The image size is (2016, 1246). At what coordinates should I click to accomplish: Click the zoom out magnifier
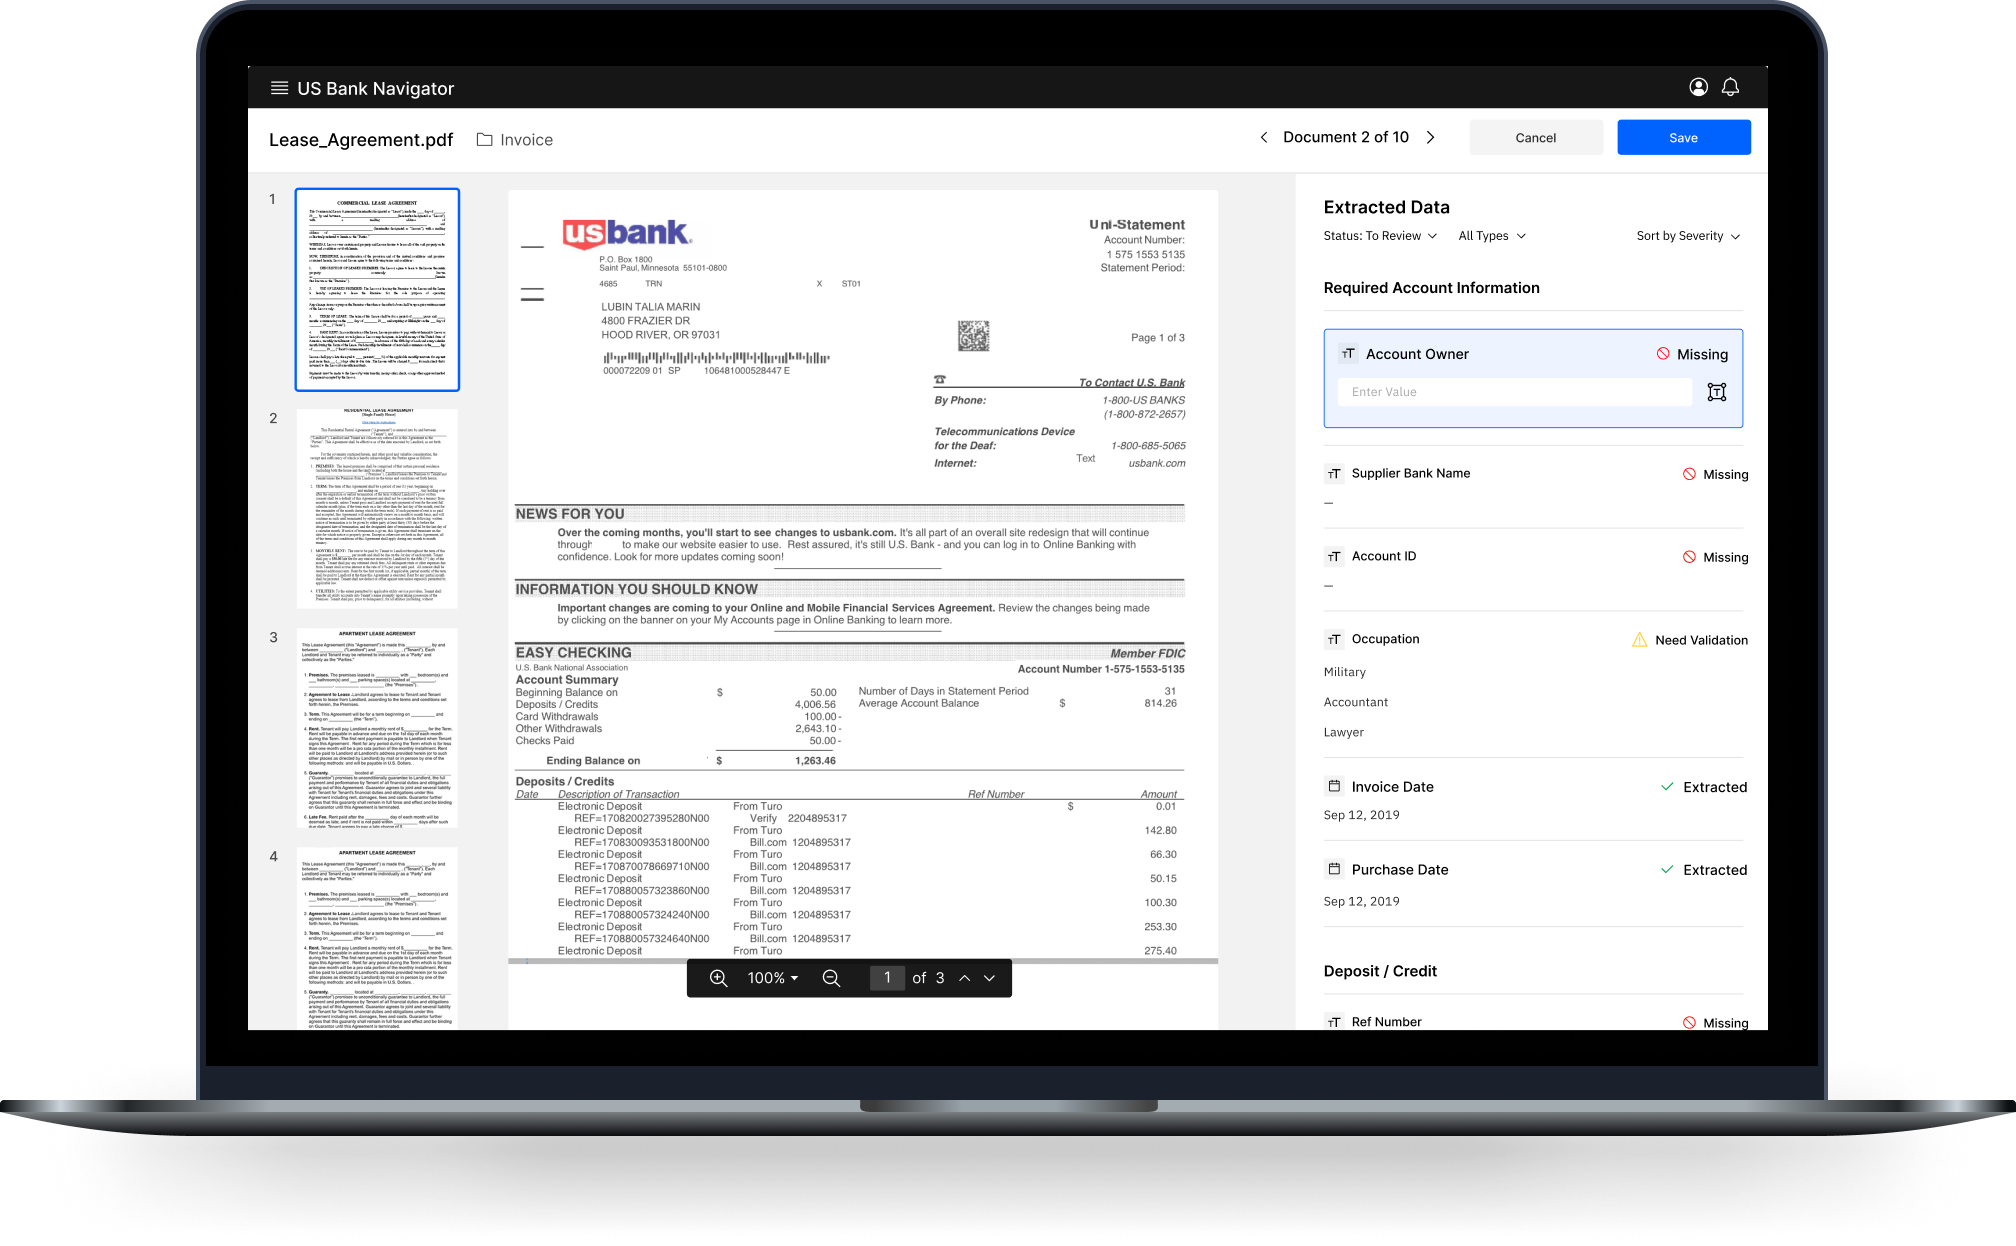831,978
